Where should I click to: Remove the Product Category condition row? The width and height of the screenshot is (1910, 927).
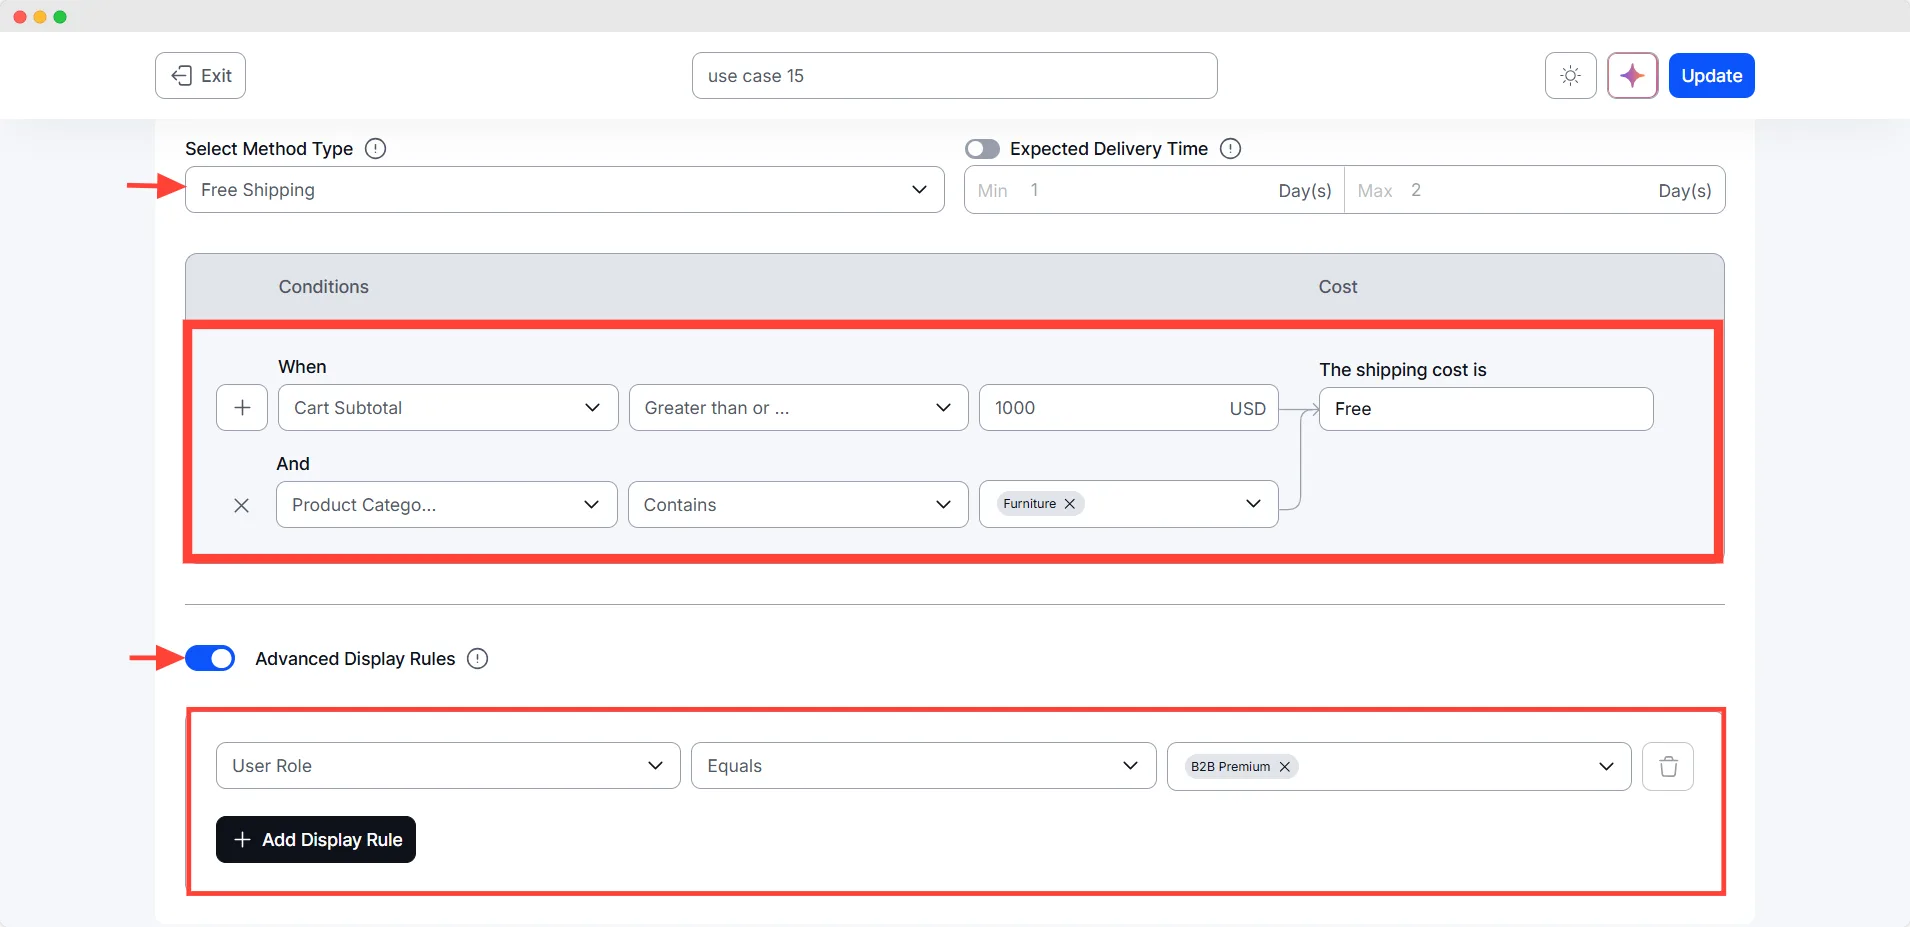241,505
